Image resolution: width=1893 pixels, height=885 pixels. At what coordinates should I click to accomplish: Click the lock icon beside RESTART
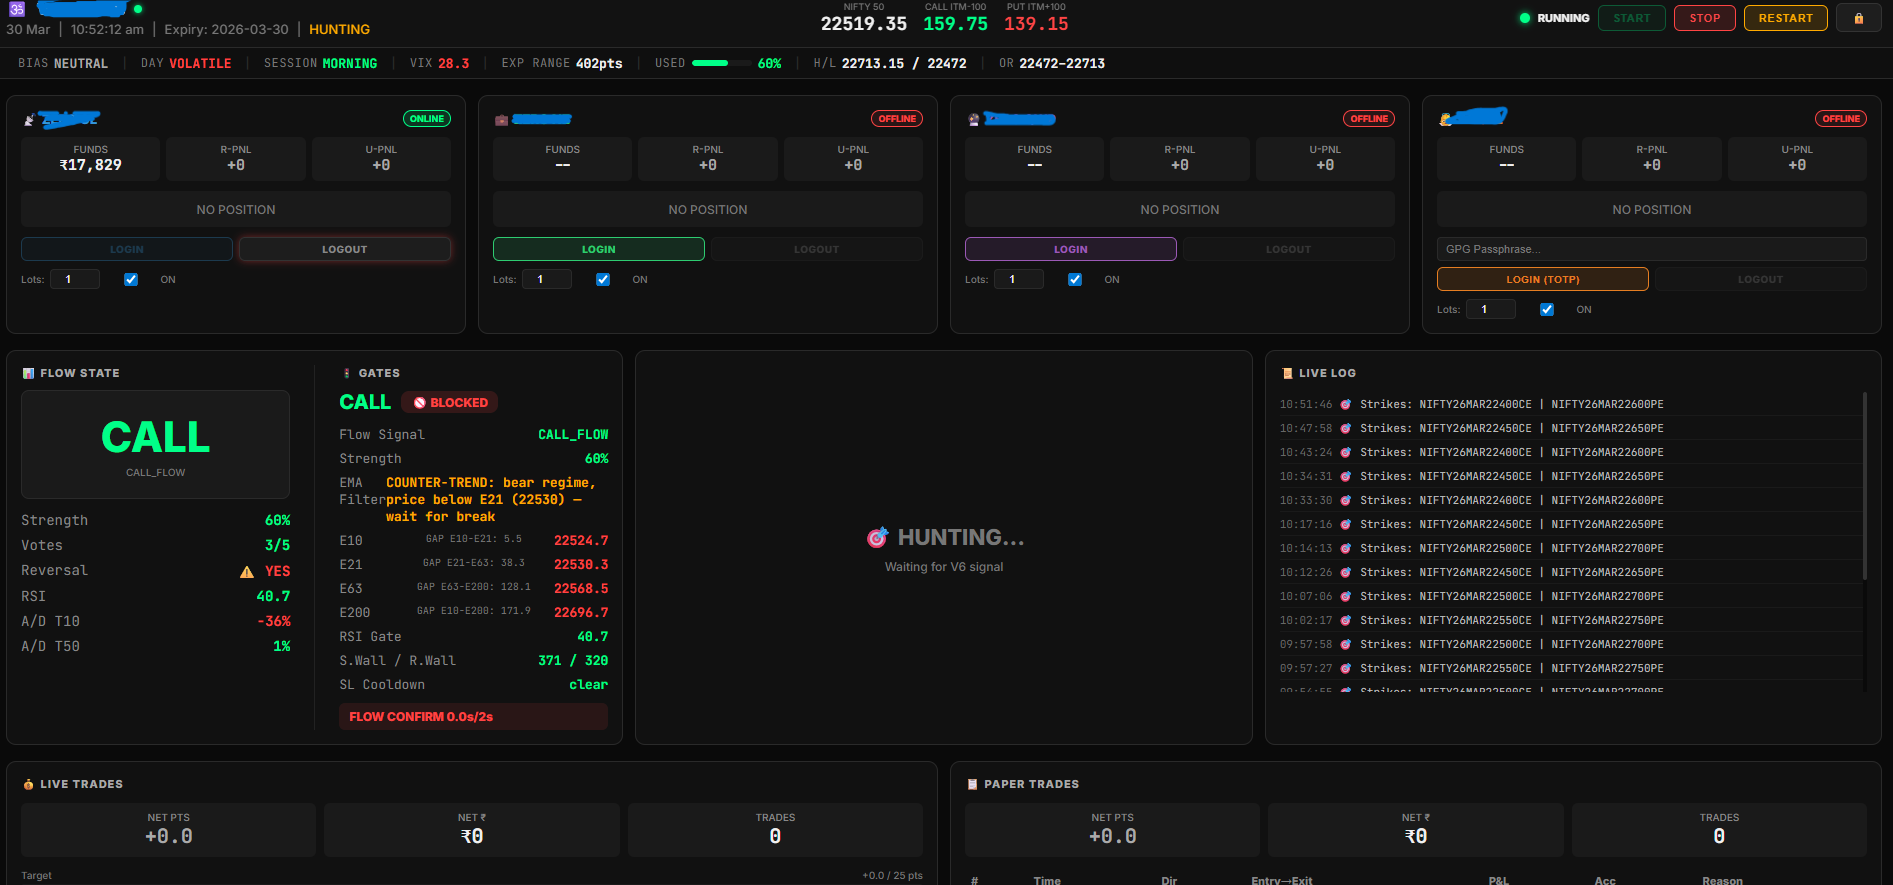[1858, 18]
